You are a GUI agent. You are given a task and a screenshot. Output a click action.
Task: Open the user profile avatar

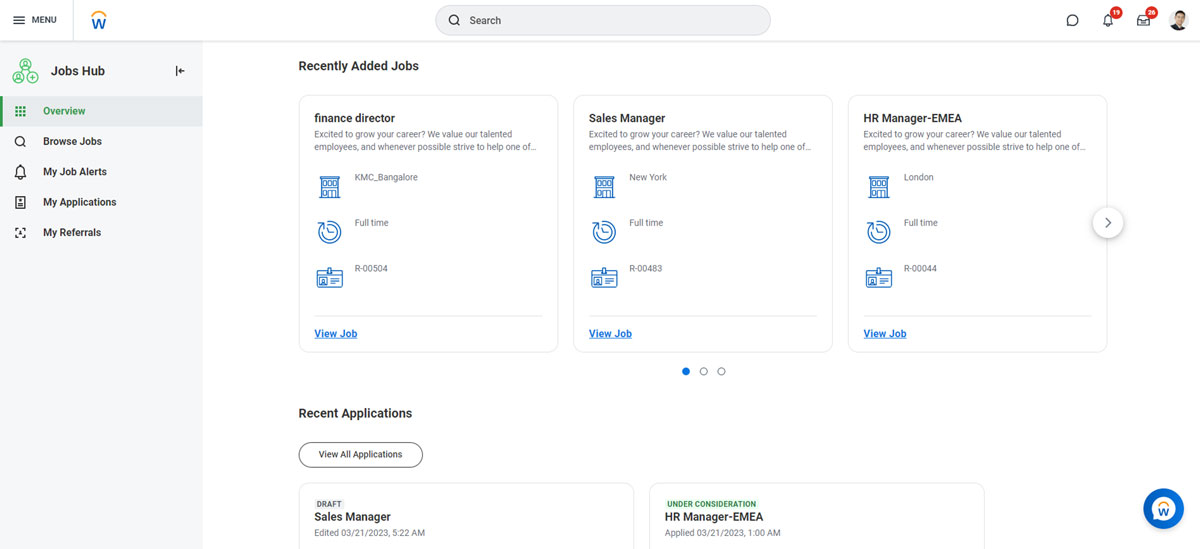(x=1178, y=20)
